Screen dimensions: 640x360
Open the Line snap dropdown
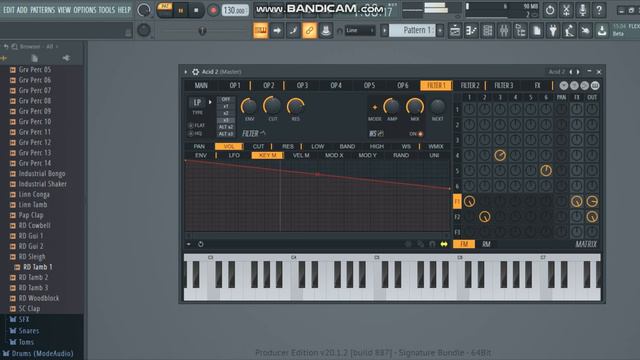point(360,30)
